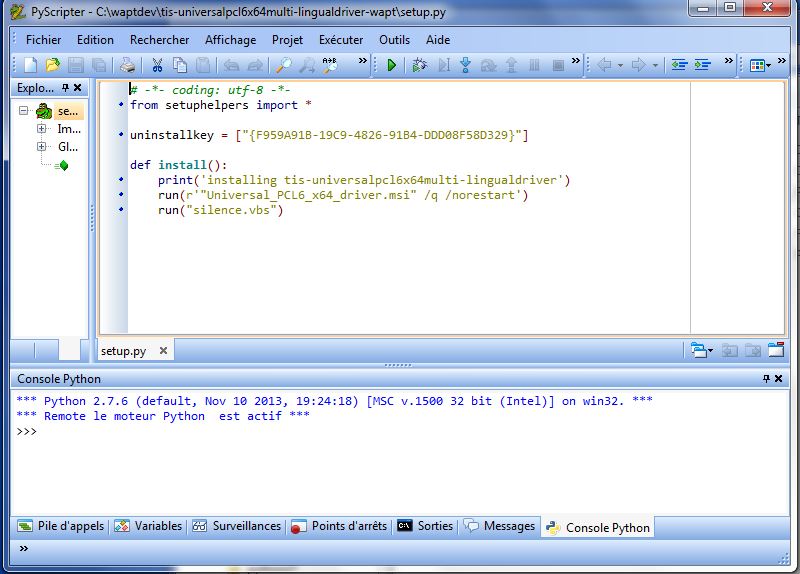Switch to the setup.py editor tab
The width and height of the screenshot is (800, 574).
[123, 351]
